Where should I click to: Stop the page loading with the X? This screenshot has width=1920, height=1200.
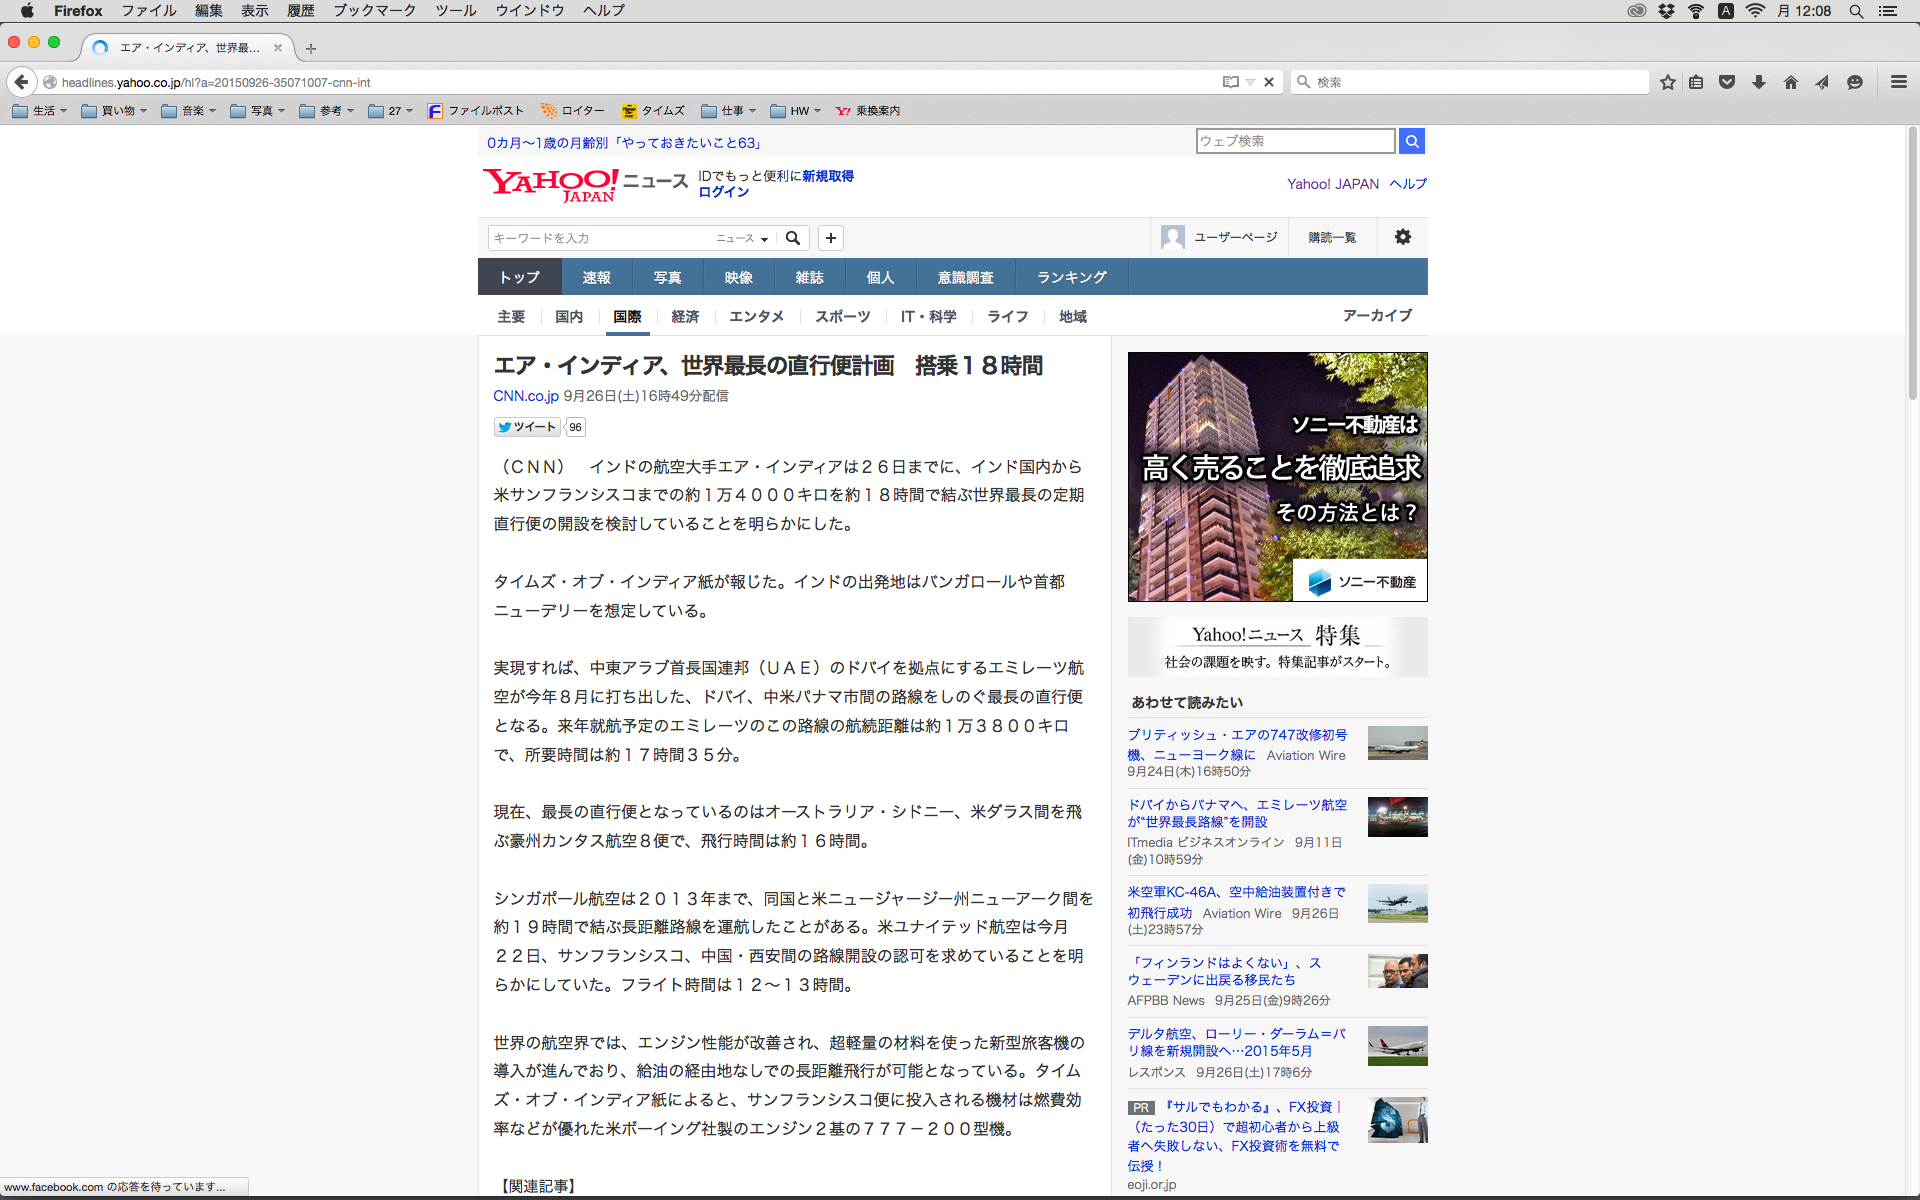[1269, 82]
